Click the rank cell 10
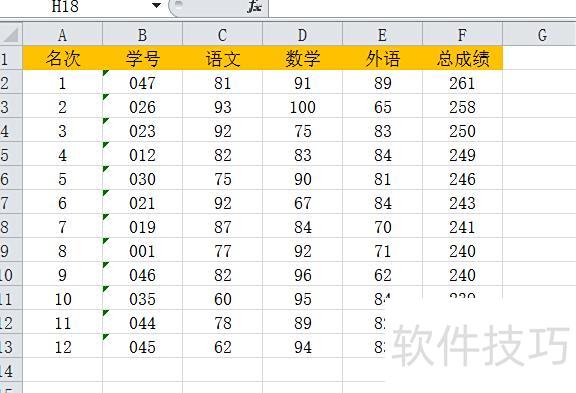Viewport: 576px width, 393px height. [62, 299]
